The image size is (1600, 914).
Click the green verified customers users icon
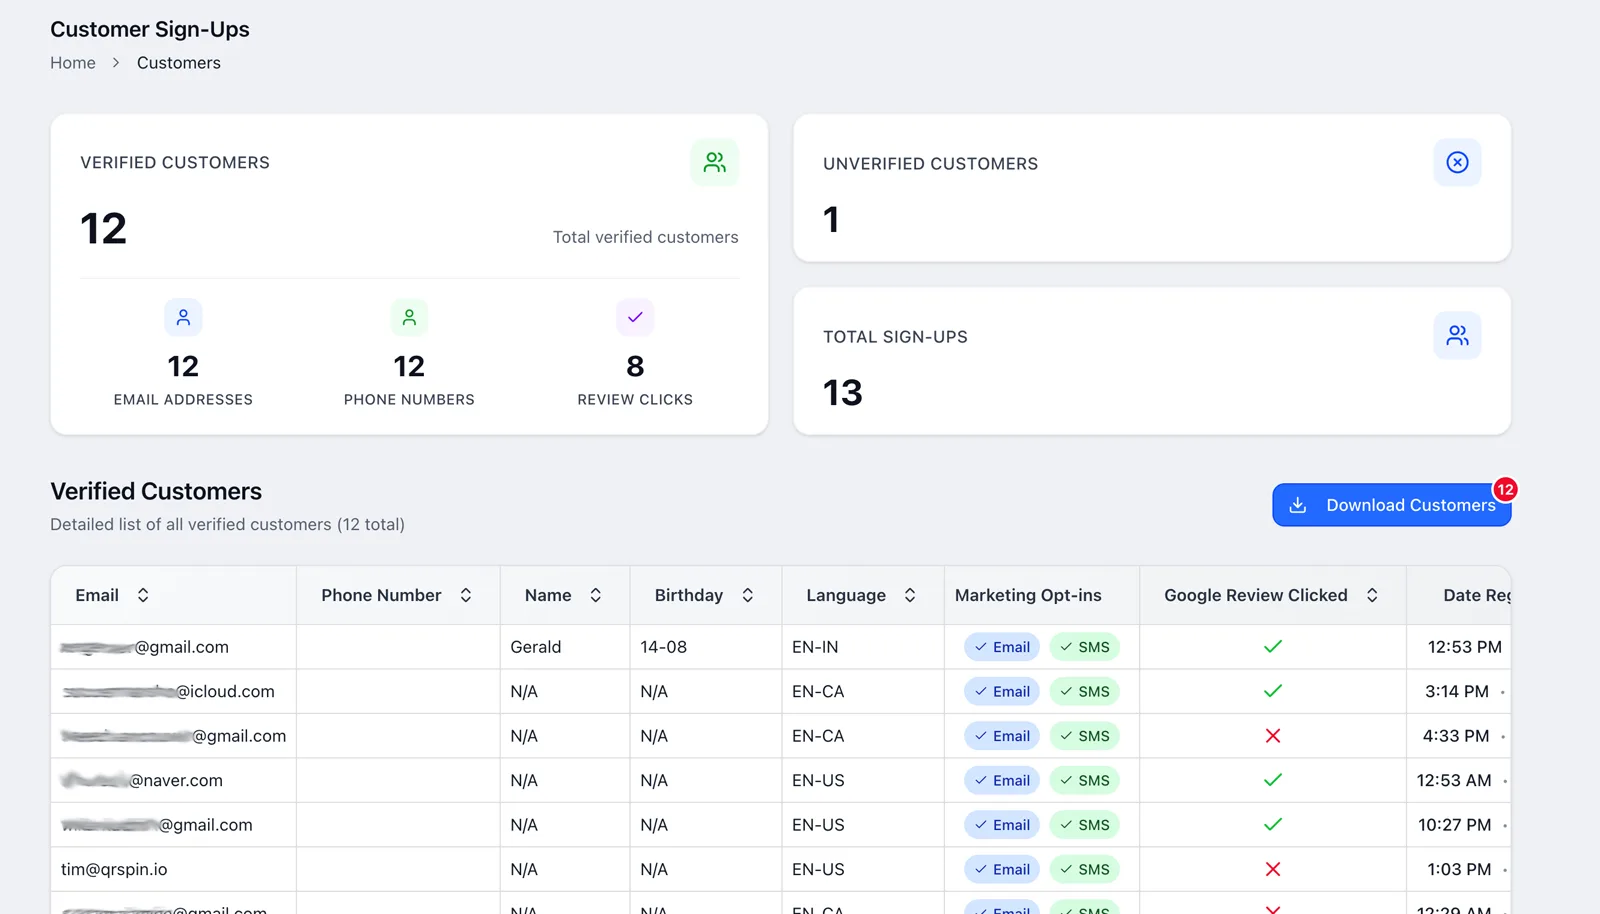coord(714,162)
